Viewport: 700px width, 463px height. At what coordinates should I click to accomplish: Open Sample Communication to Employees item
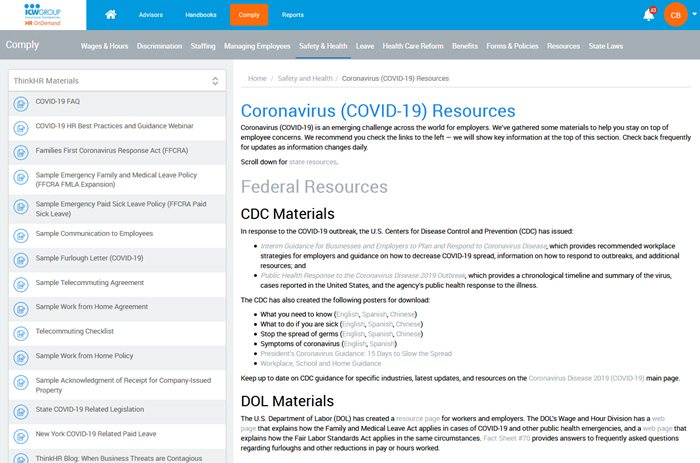point(117,236)
